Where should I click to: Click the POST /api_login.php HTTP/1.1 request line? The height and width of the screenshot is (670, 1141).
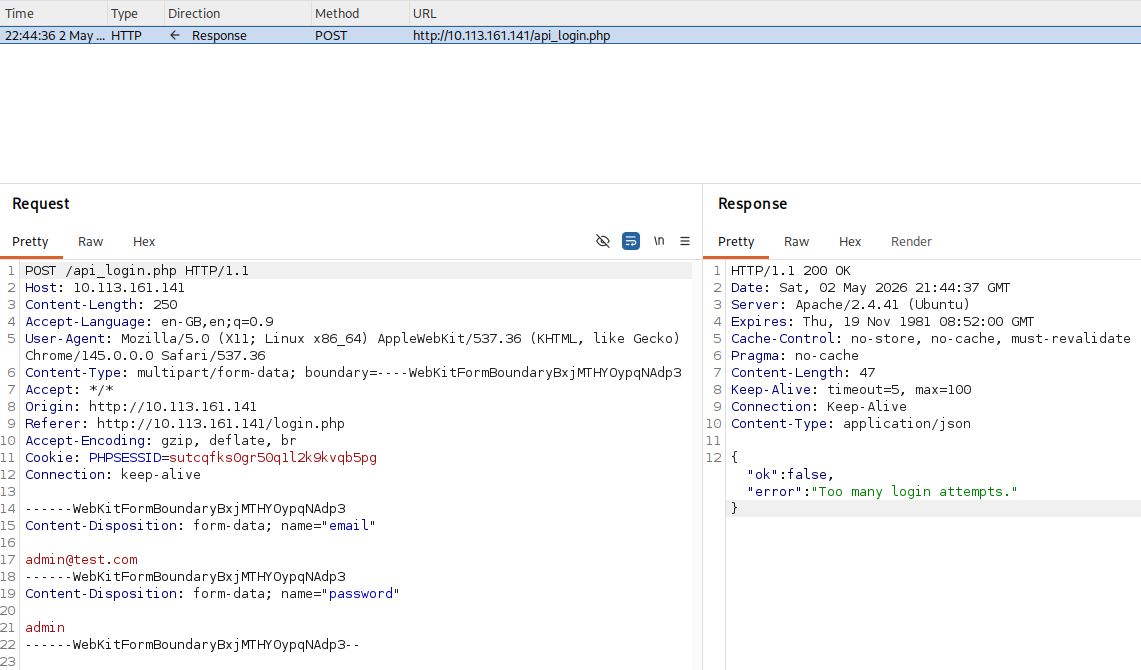[137, 271]
